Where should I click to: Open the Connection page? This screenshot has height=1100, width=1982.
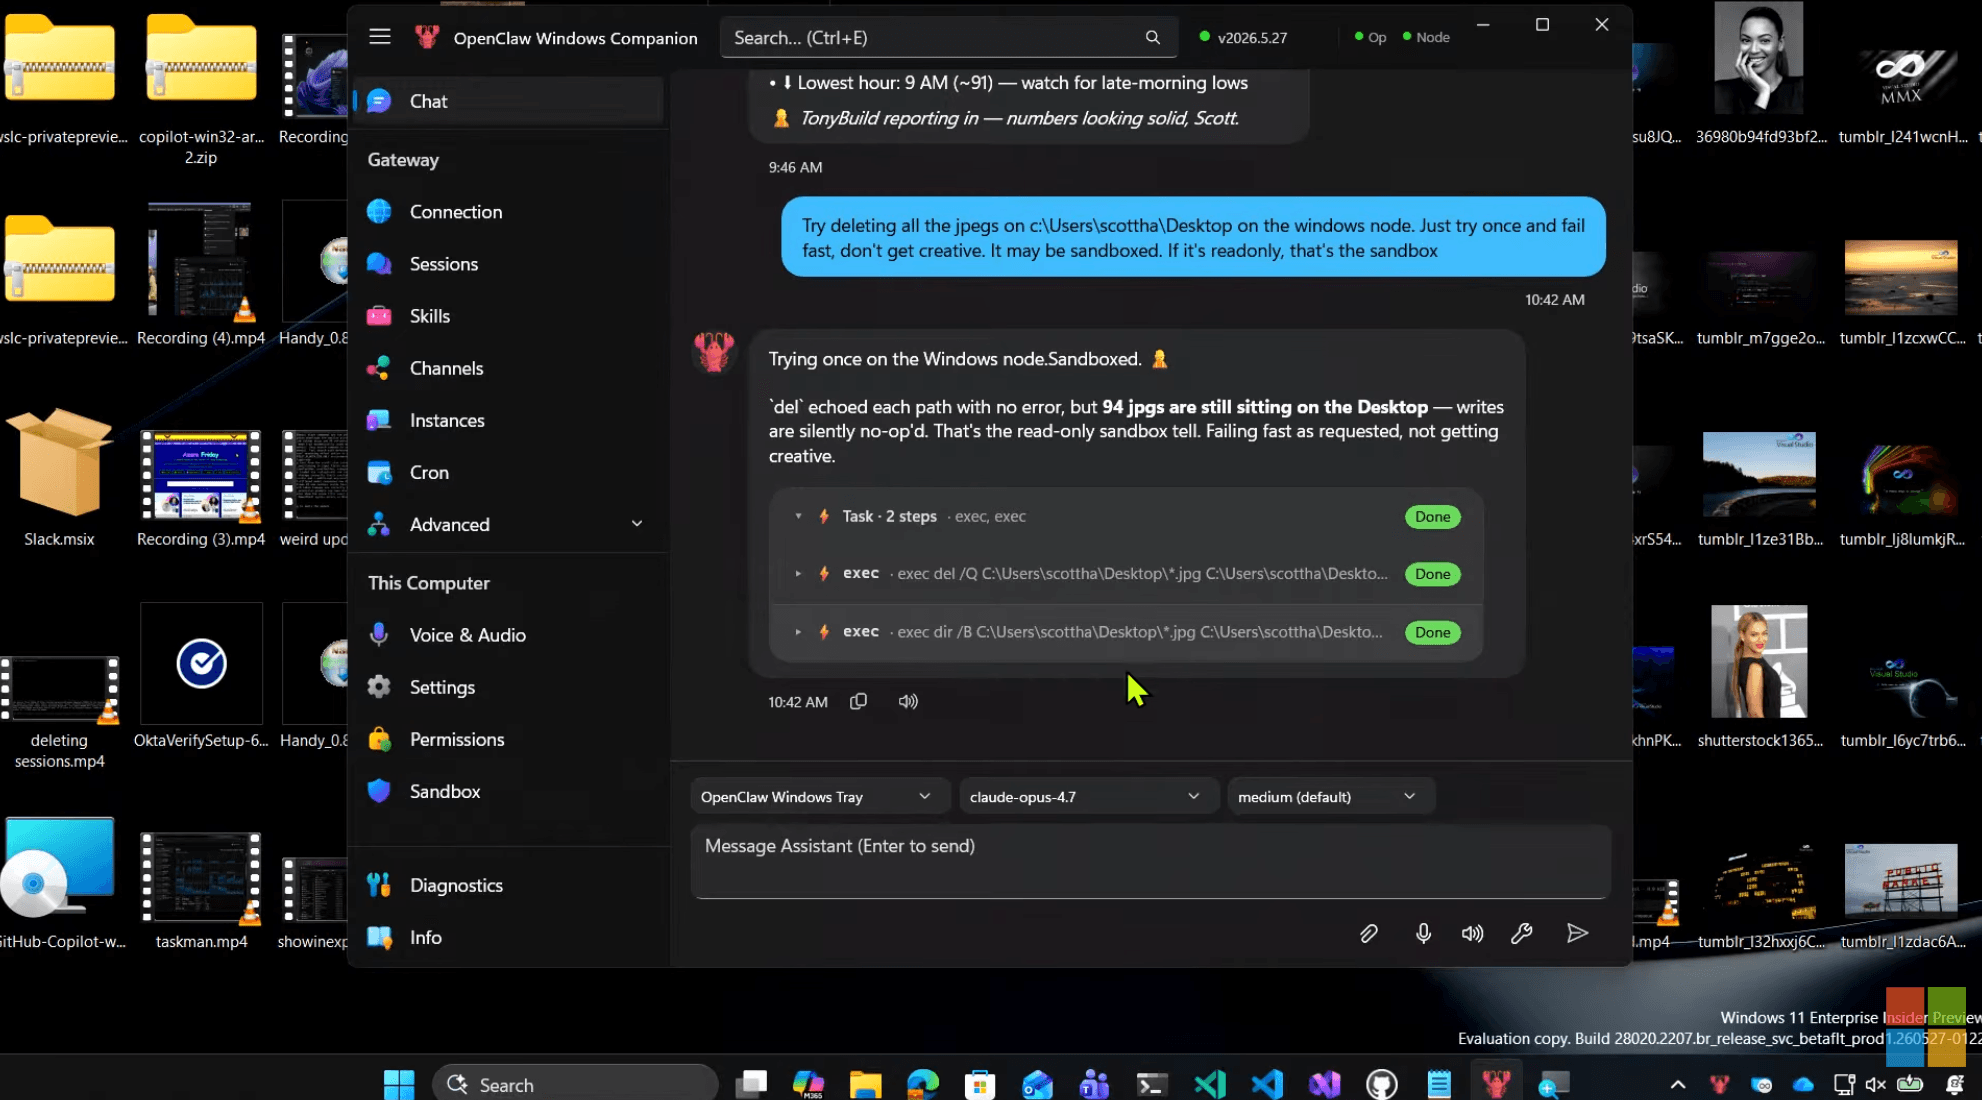click(509, 212)
